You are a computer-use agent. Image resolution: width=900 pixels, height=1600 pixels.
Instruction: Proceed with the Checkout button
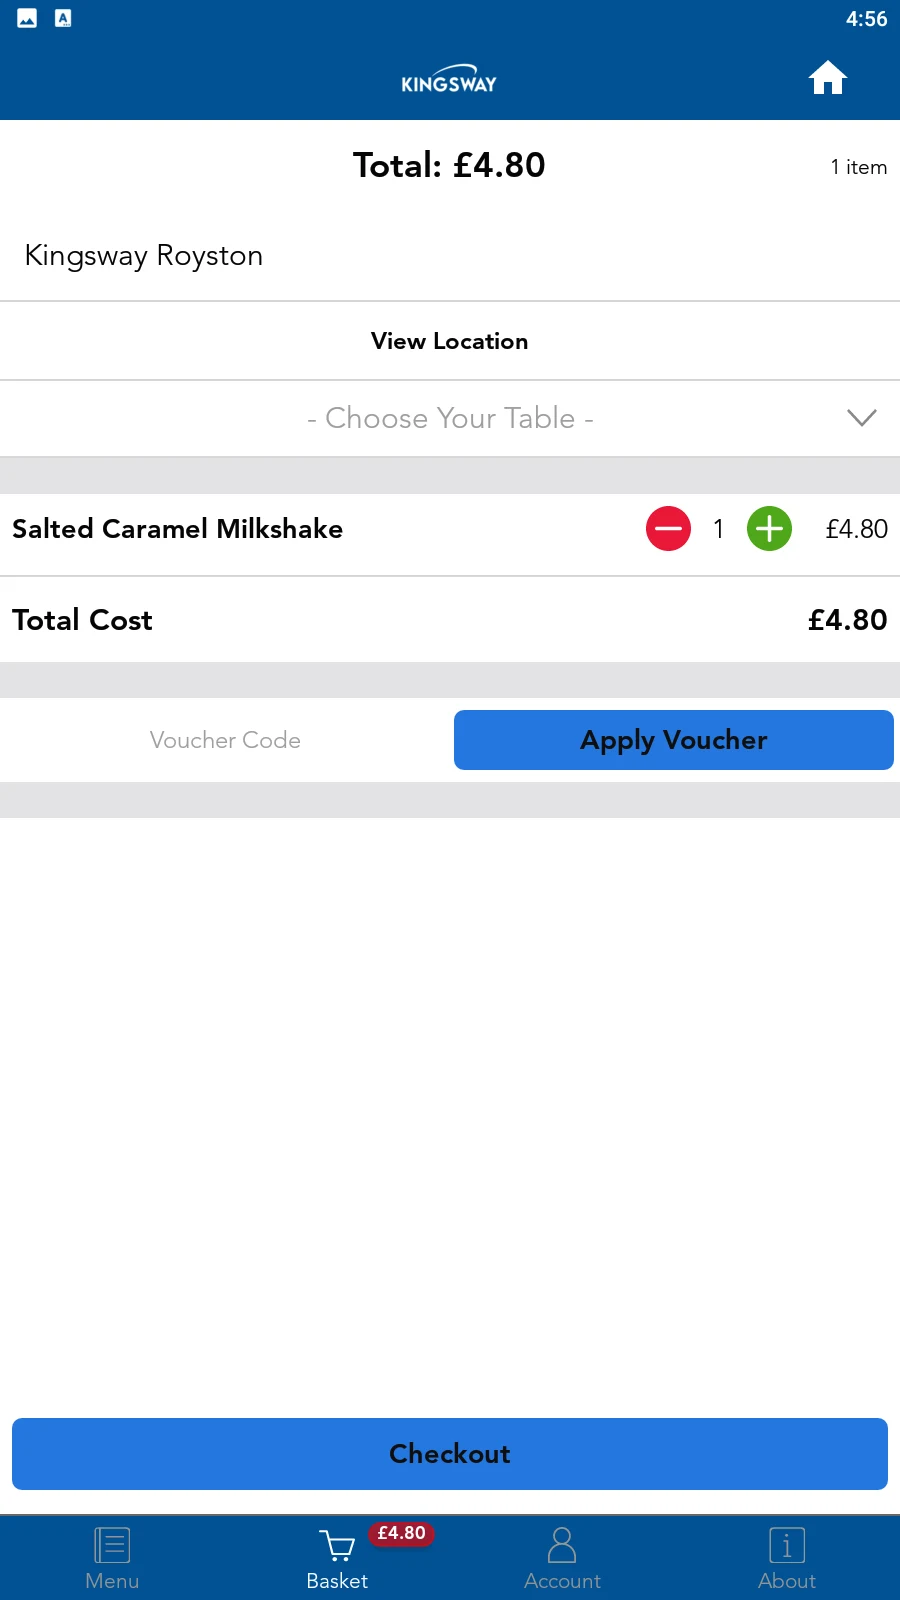click(x=450, y=1454)
